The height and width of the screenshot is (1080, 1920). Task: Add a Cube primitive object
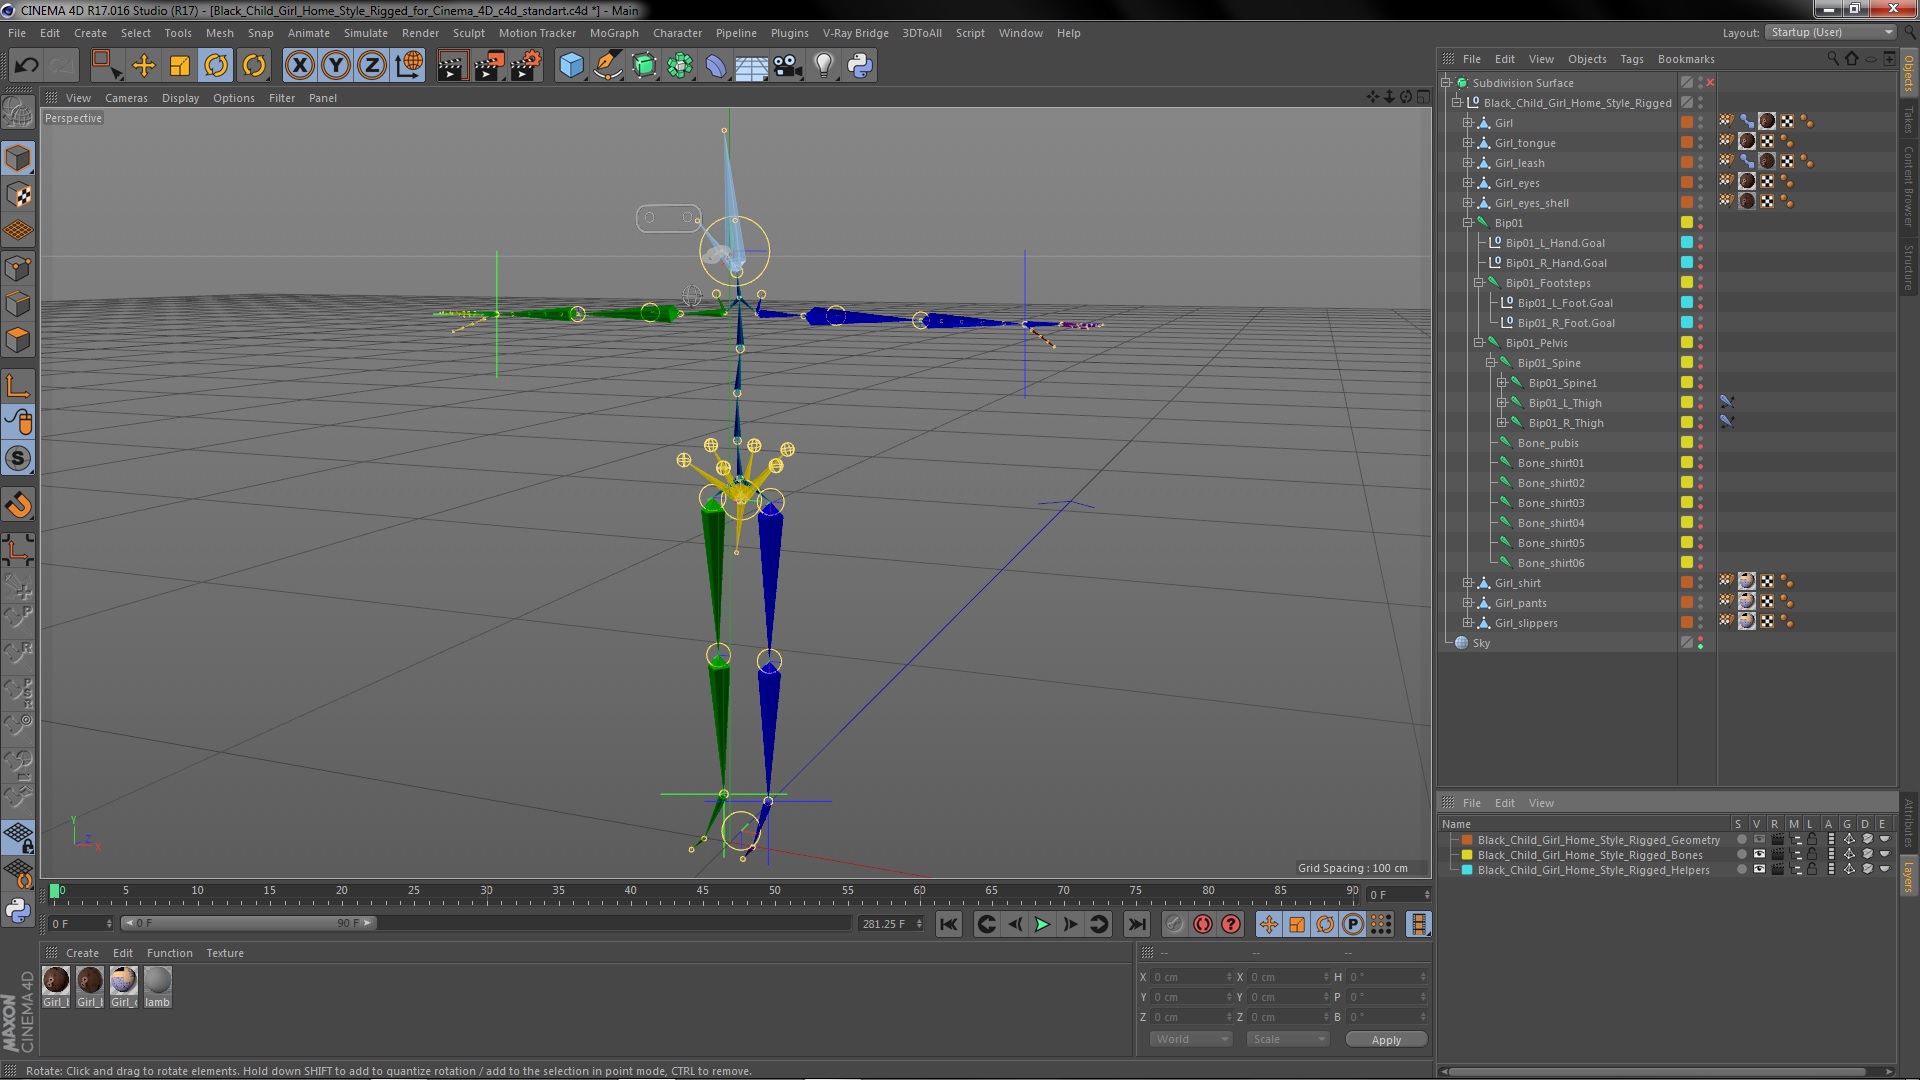(x=571, y=66)
